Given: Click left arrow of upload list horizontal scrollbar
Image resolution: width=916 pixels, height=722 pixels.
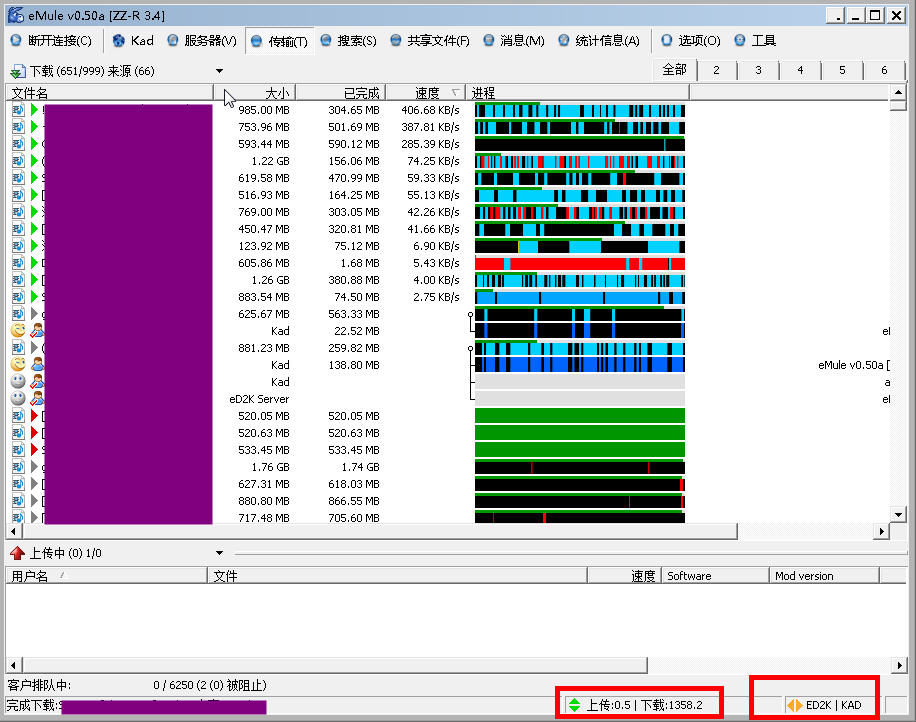Looking at the screenshot, I should click(14, 665).
